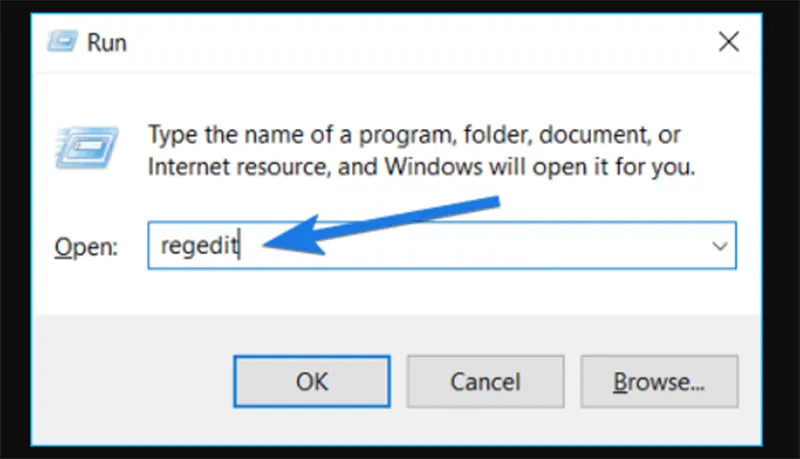Cancel the Run dialog
The height and width of the screenshot is (459, 800).
[485, 381]
